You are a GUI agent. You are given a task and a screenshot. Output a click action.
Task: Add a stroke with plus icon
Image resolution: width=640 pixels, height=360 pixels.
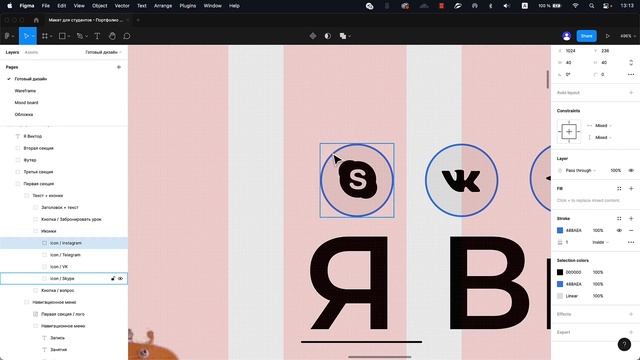click(x=631, y=218)
